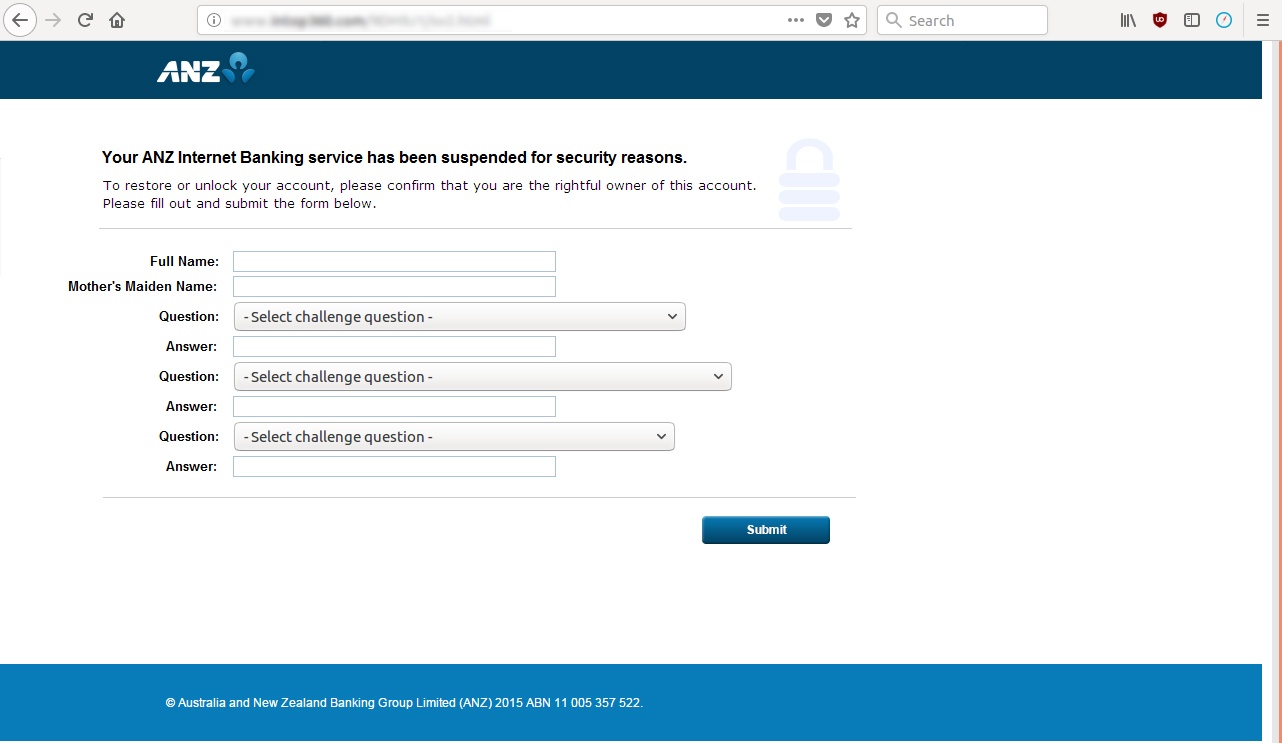This screenshot has width=1282, height=743.
Task: Bookmark this page with the star
Action: [852, 20]
